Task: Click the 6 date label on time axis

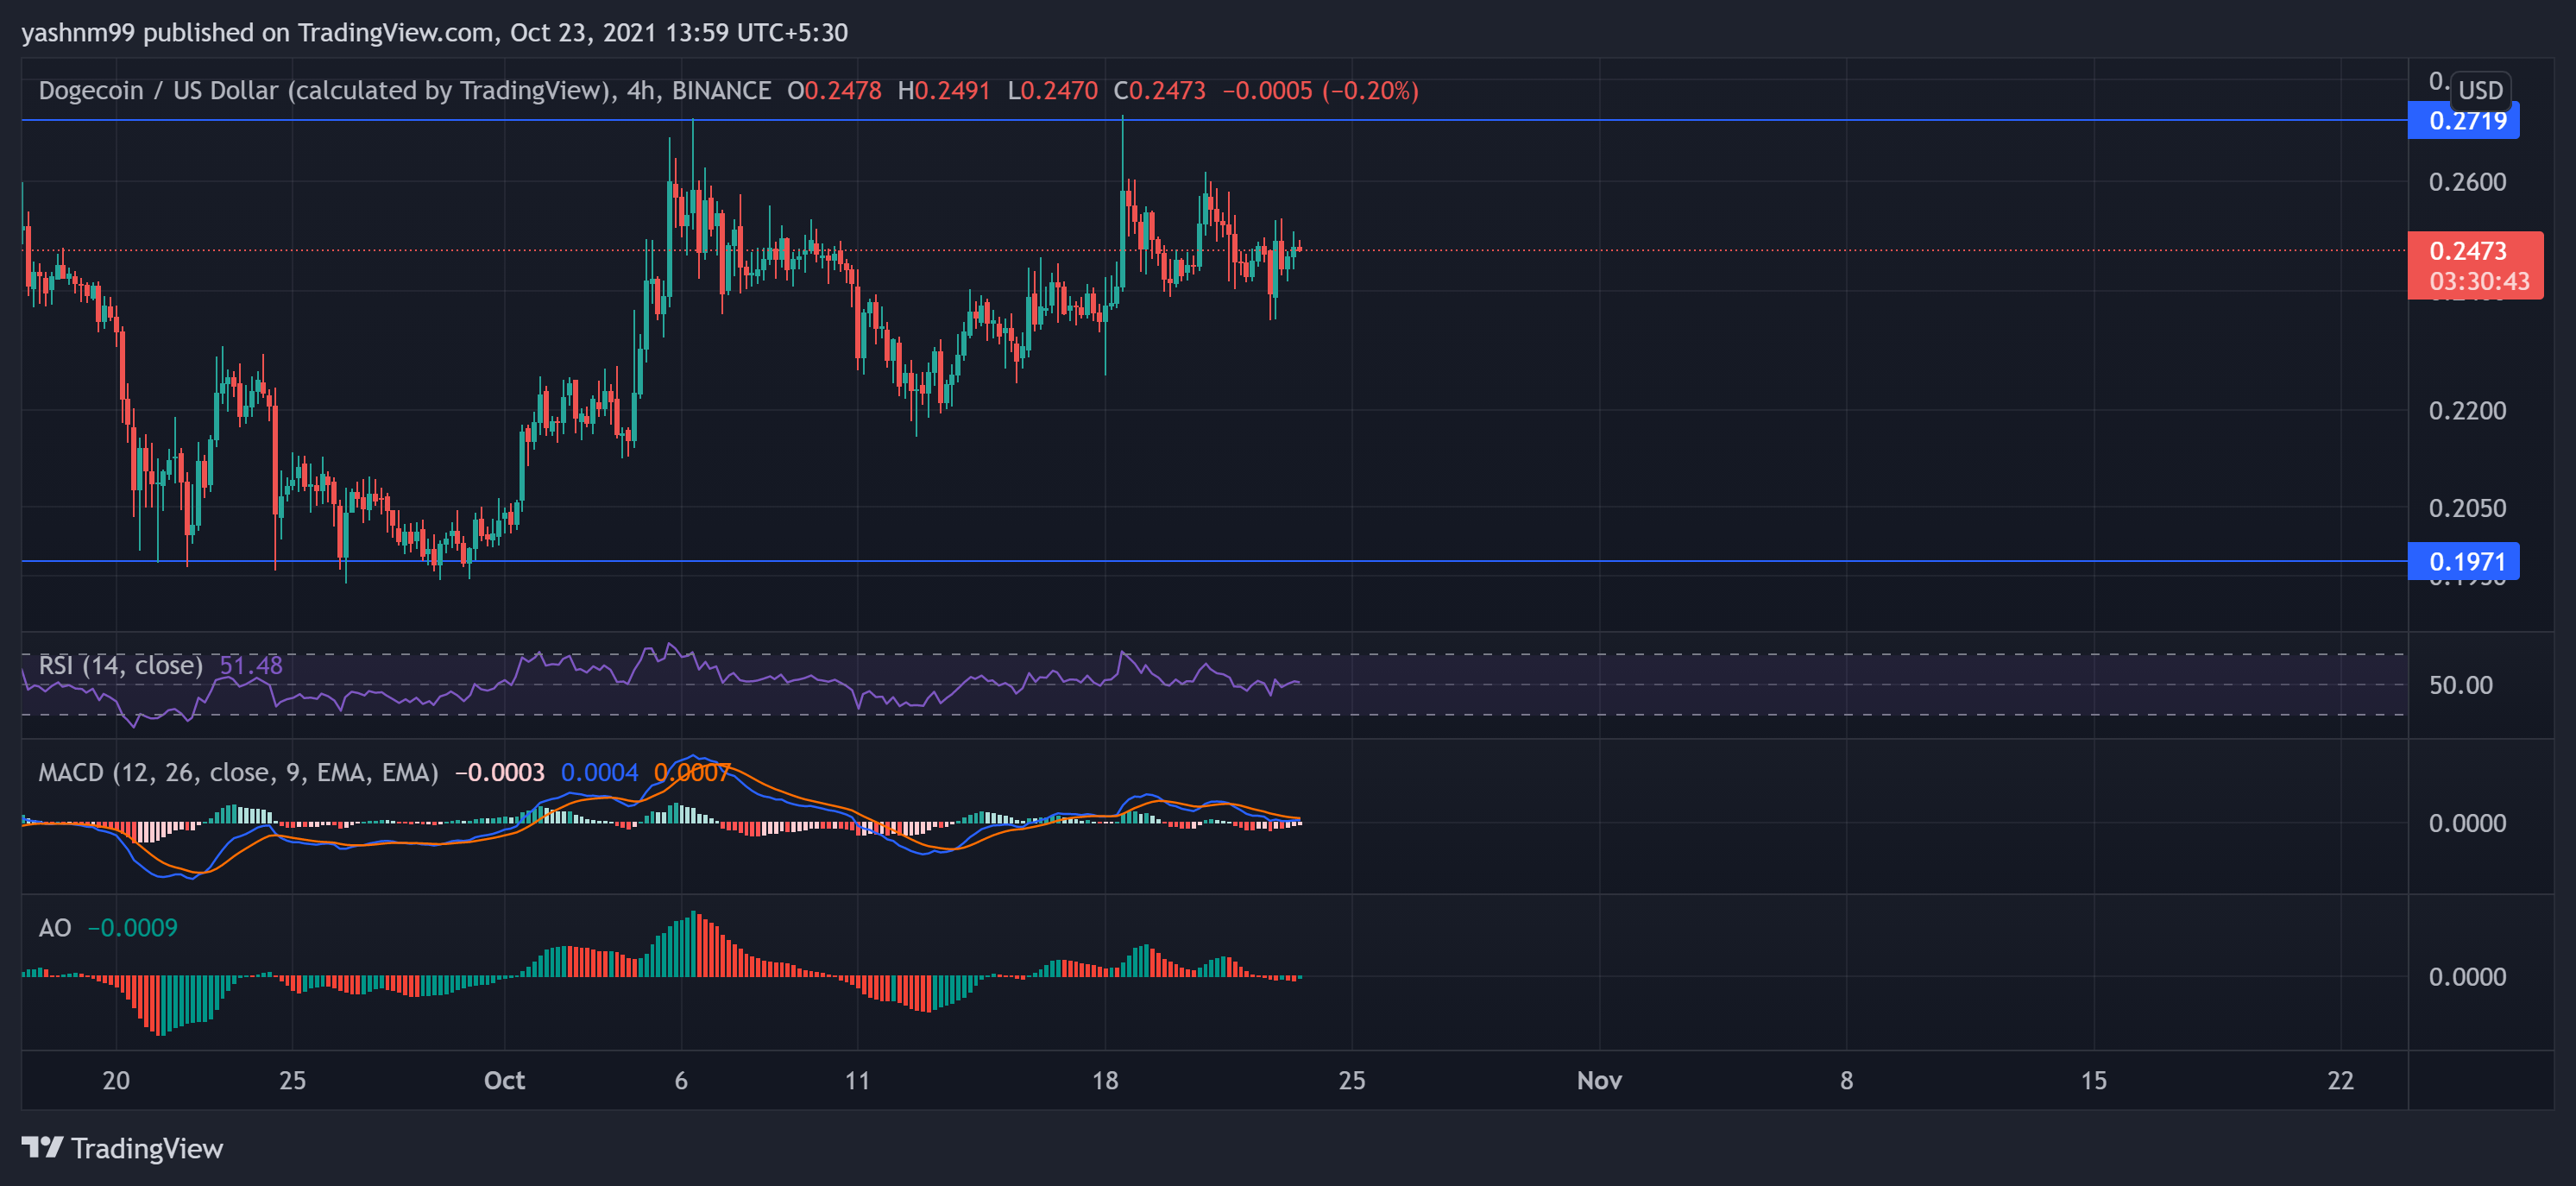Action: click(x=681, y=1080)
